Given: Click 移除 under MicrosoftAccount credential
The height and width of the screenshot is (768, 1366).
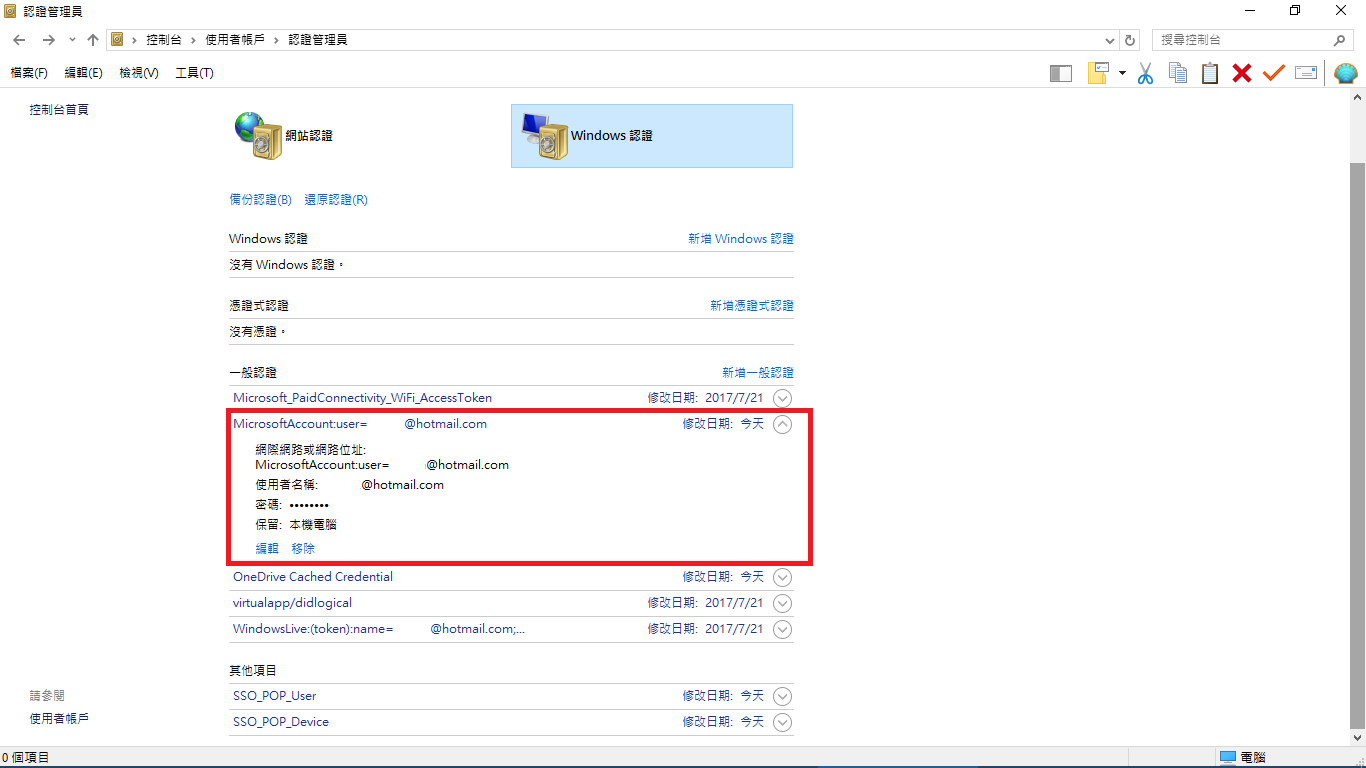Looking at the screenshot, I should coord(303,549).
